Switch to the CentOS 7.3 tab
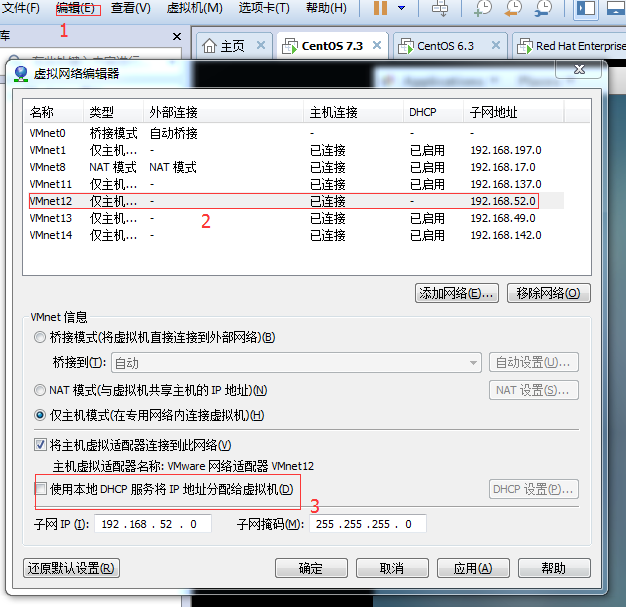The height and width of the screenshot is (607, 626). [x=332, y=46]
